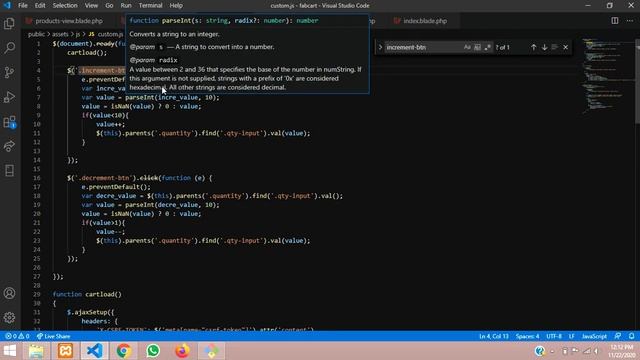Screen dimensions: 640x360
Task: Click line number 16 in gutter
Action: pyautogui.click(x=37, y=178)
